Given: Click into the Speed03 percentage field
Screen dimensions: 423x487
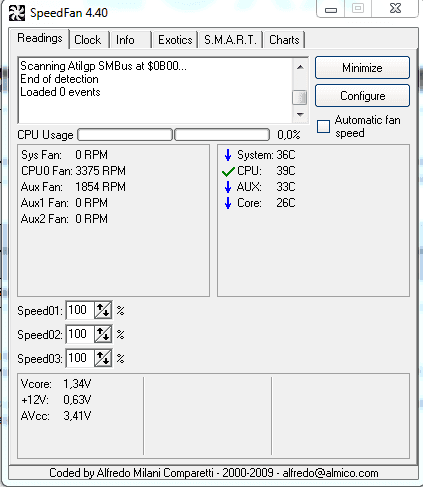Looking at the screenshot, I should [x=80, y=358].
